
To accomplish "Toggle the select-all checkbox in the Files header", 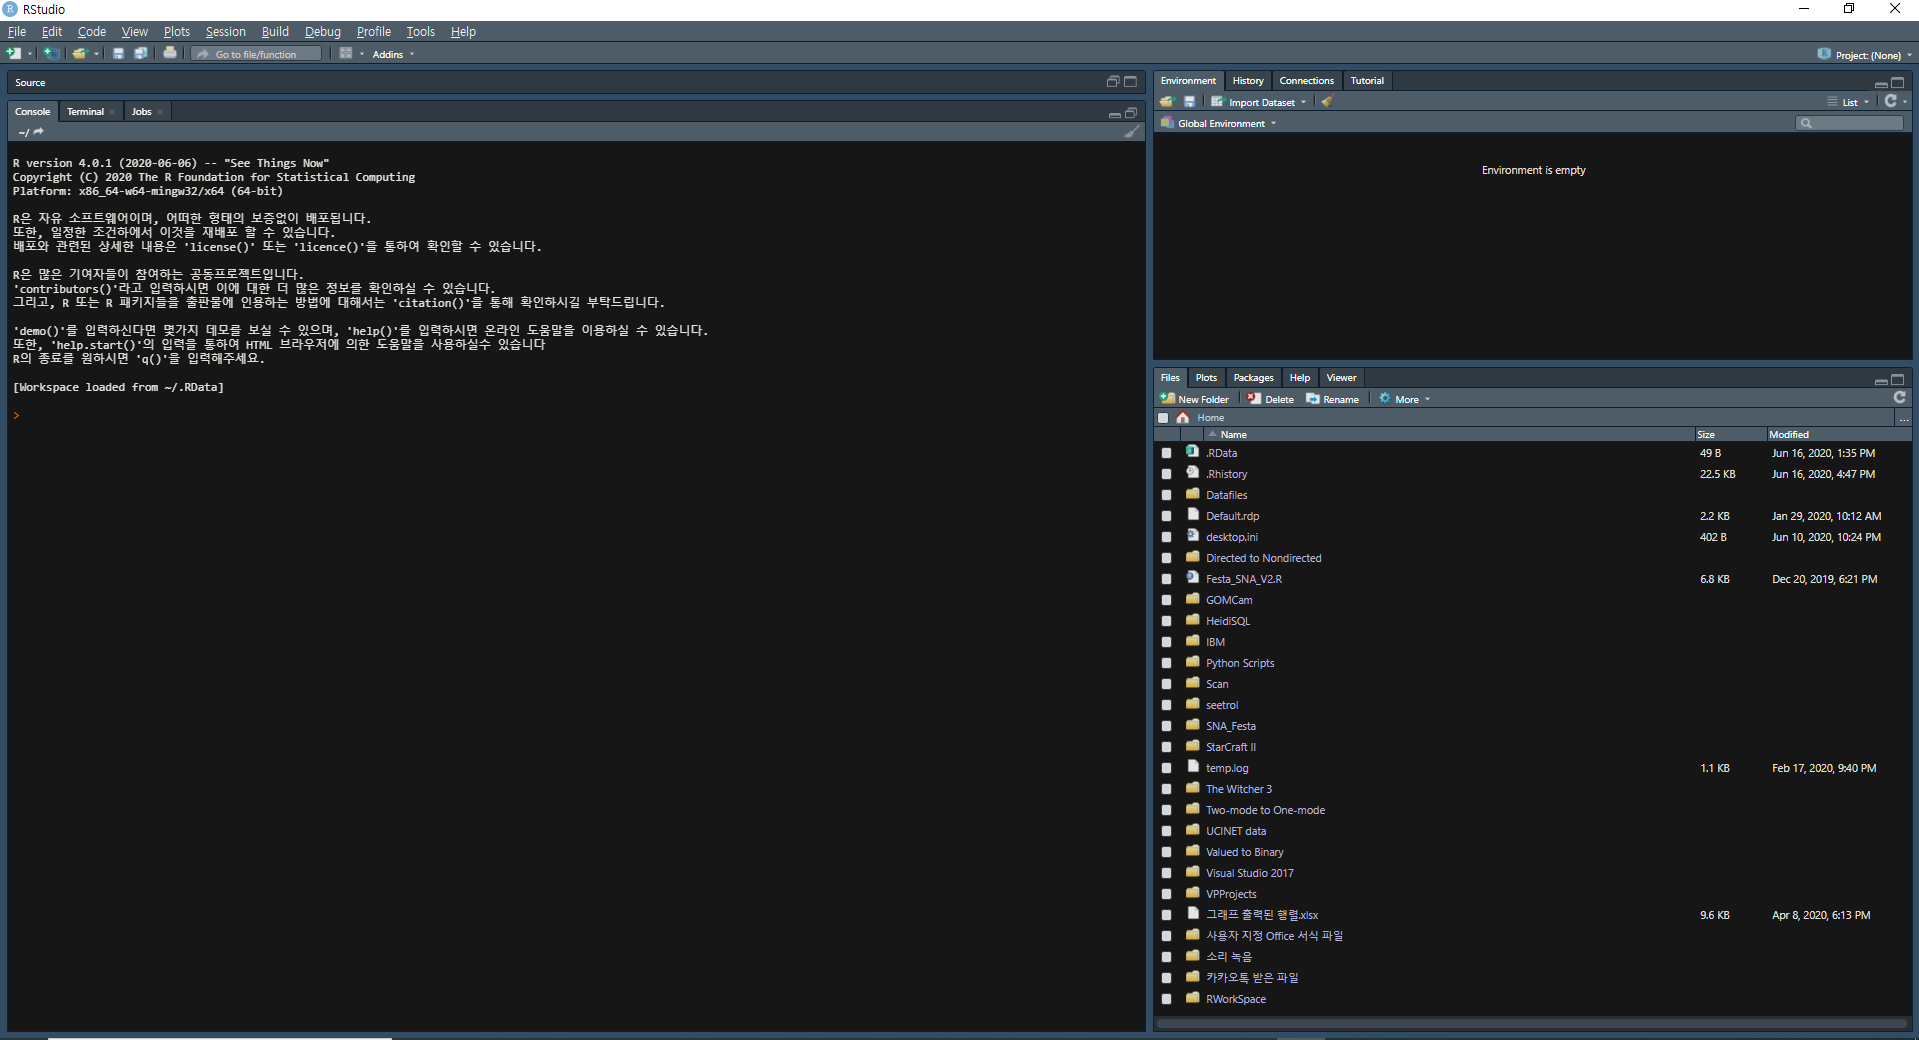I will (1163, 418).
